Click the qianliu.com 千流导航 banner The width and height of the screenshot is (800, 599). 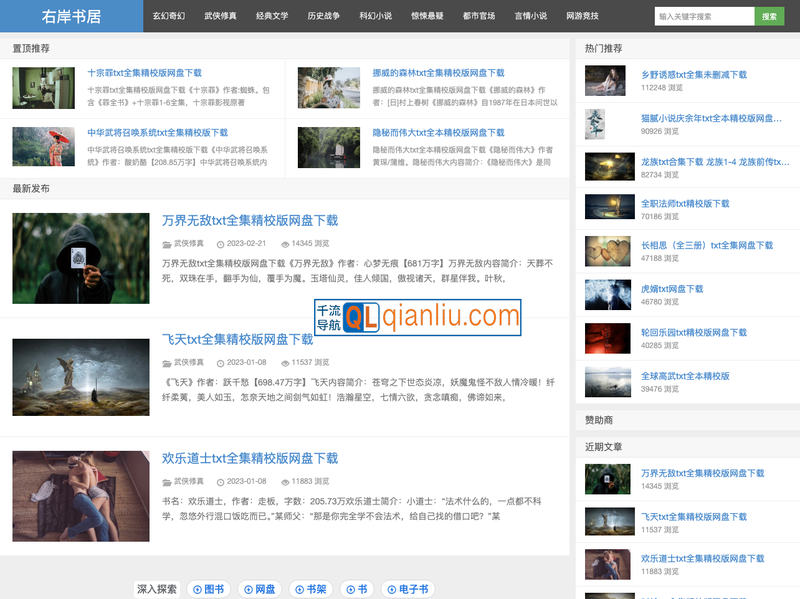coord(417,317)
